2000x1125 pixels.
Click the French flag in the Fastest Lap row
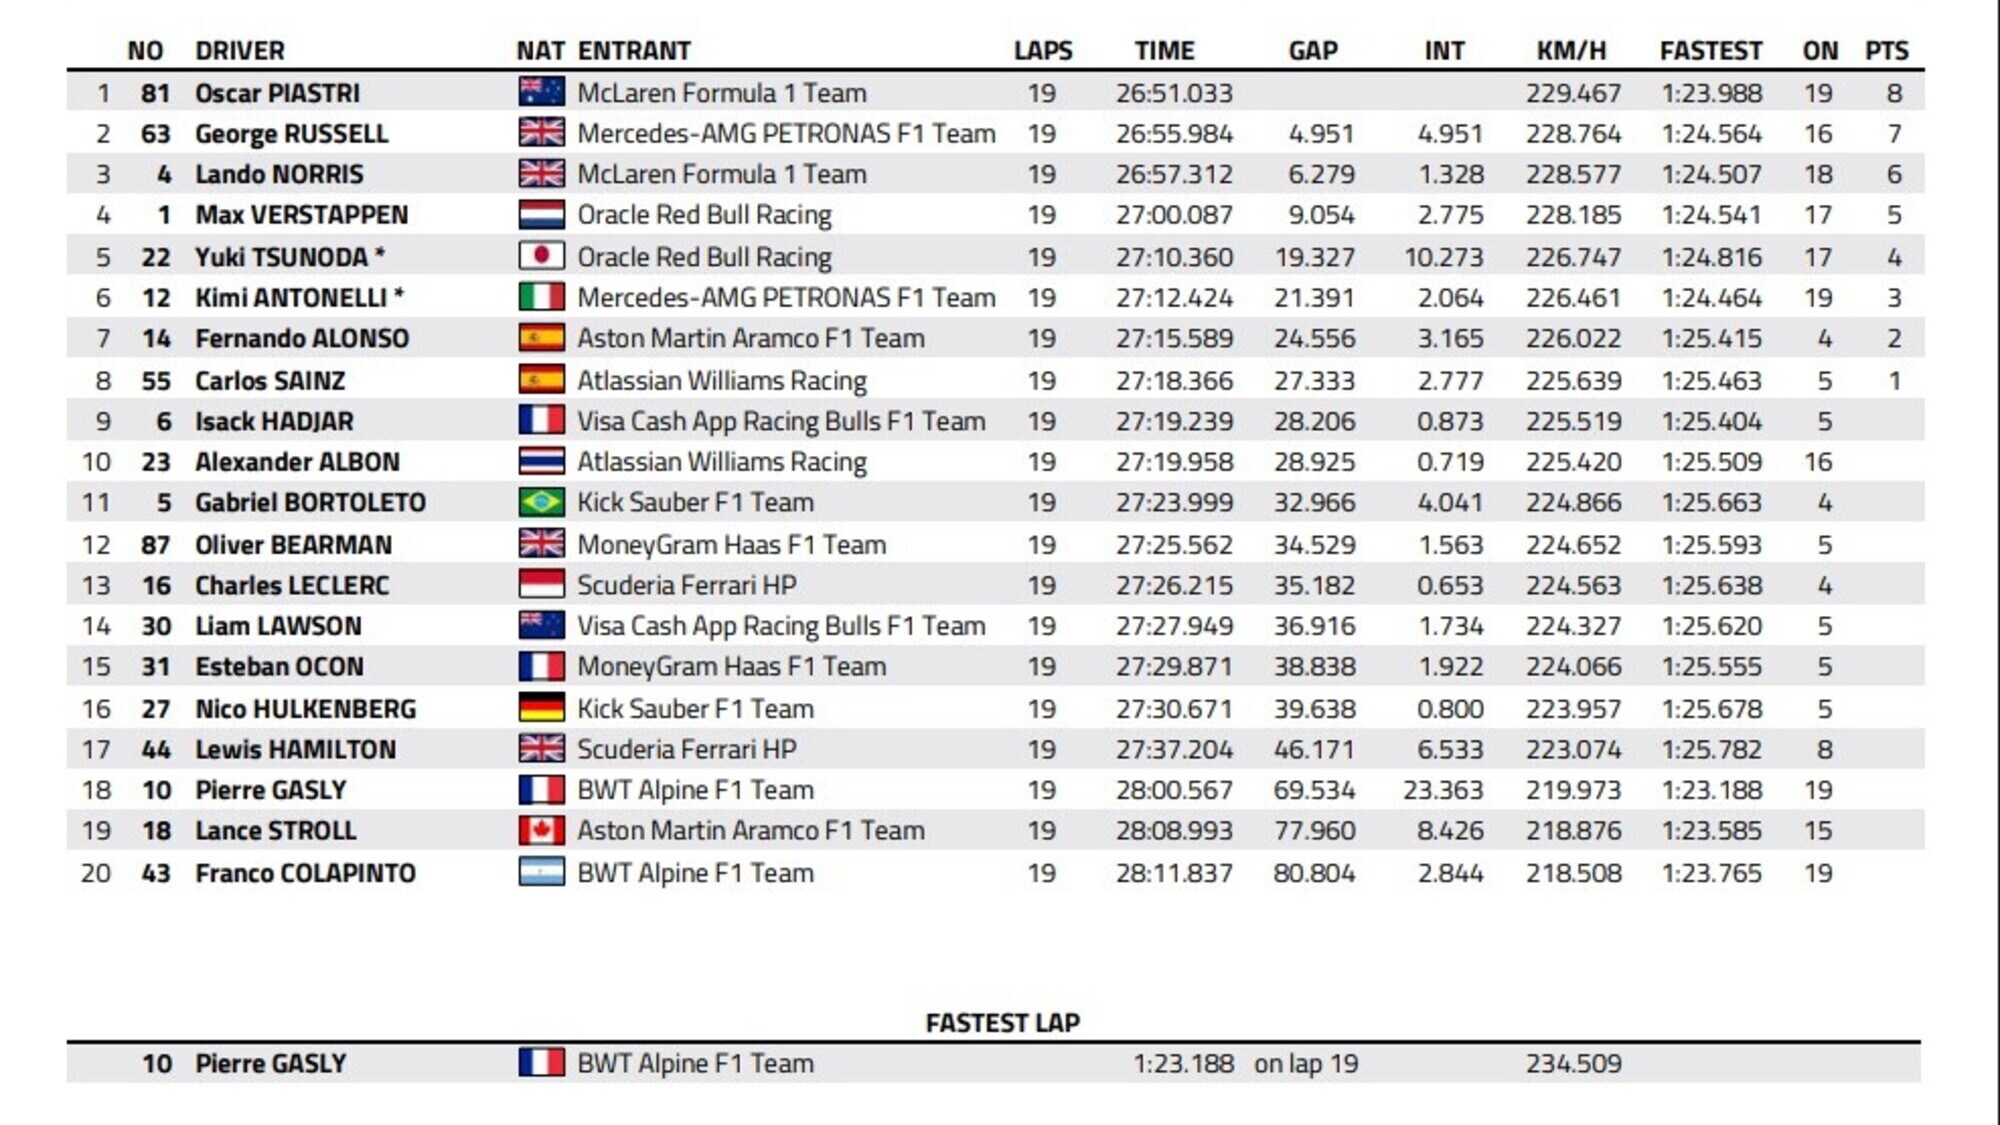pos(541,1062)
